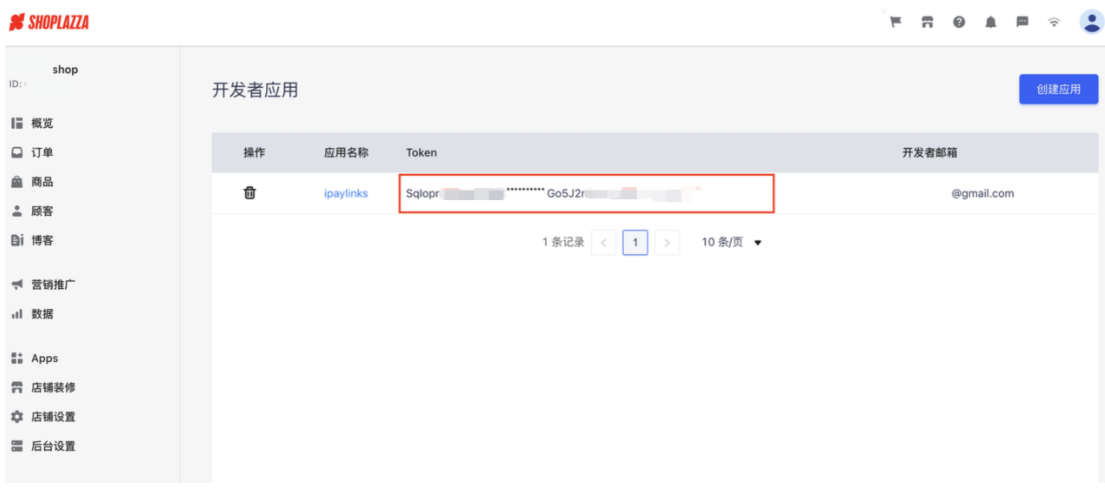Click the wifi signal icon
Viewport: 1105px width, 489px height.
[x=1054, y=22]
